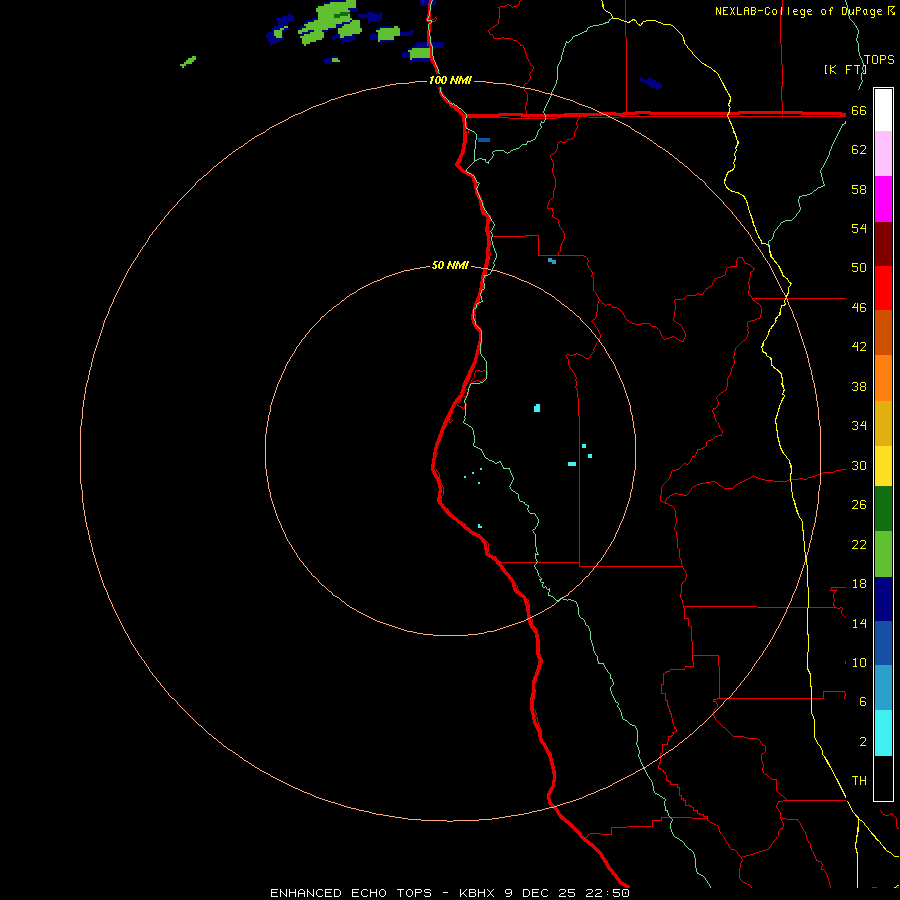Viewport: 900px width, 900px height.
Task: Click the bright red legend swatch
Action: 883,288
